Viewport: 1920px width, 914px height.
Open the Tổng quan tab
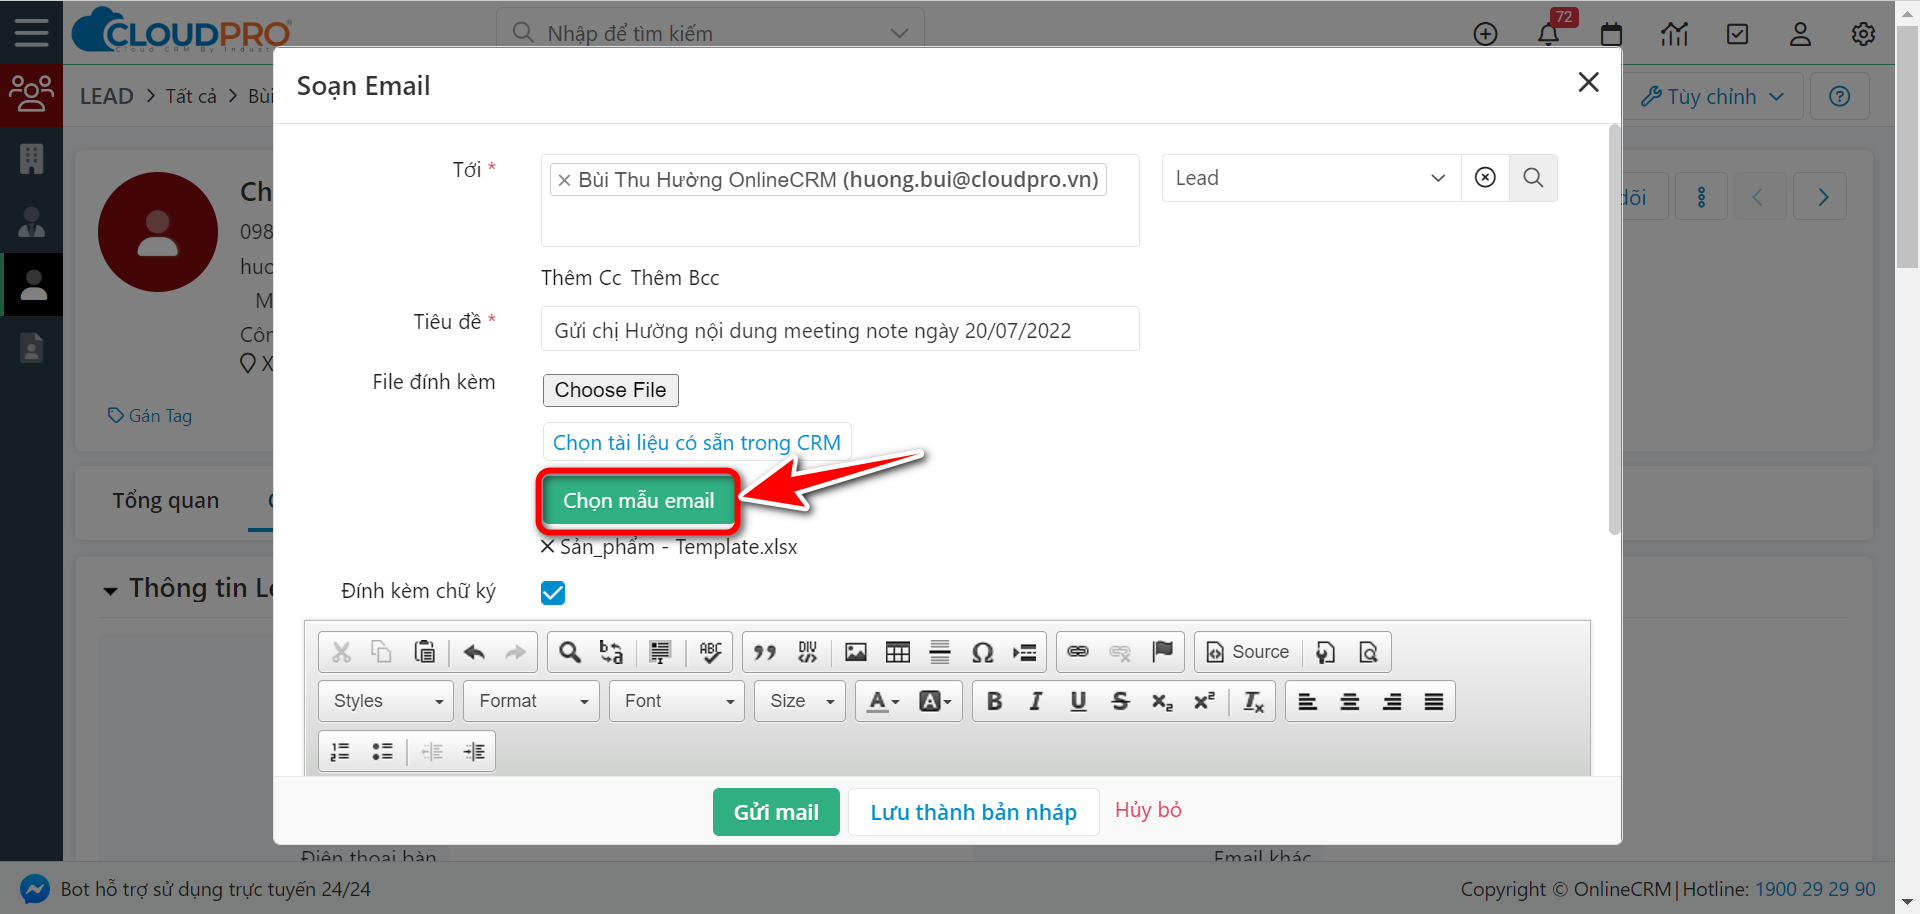(166, 501)
